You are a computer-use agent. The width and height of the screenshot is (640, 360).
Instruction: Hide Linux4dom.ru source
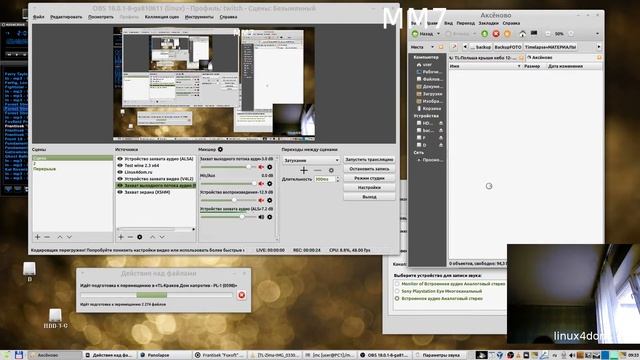[120, 172]
